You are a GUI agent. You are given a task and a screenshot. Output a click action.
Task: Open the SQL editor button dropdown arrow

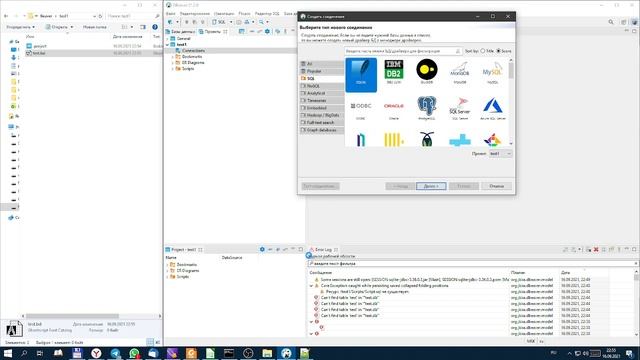231,22
